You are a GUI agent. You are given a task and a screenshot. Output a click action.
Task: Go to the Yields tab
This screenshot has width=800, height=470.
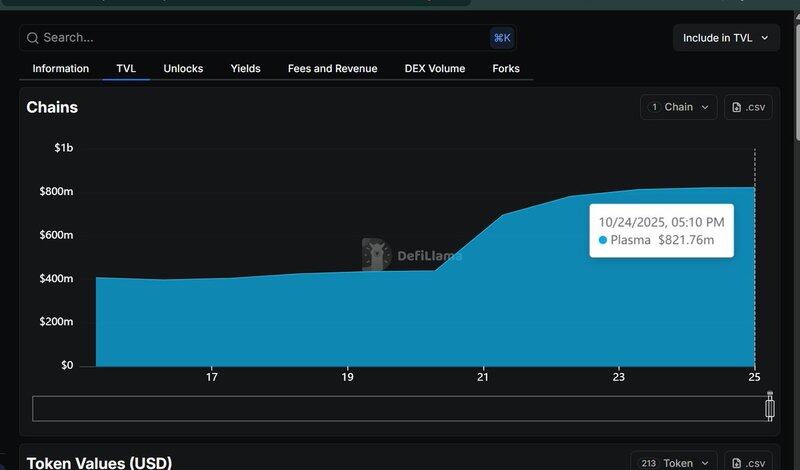coord(245,69)
